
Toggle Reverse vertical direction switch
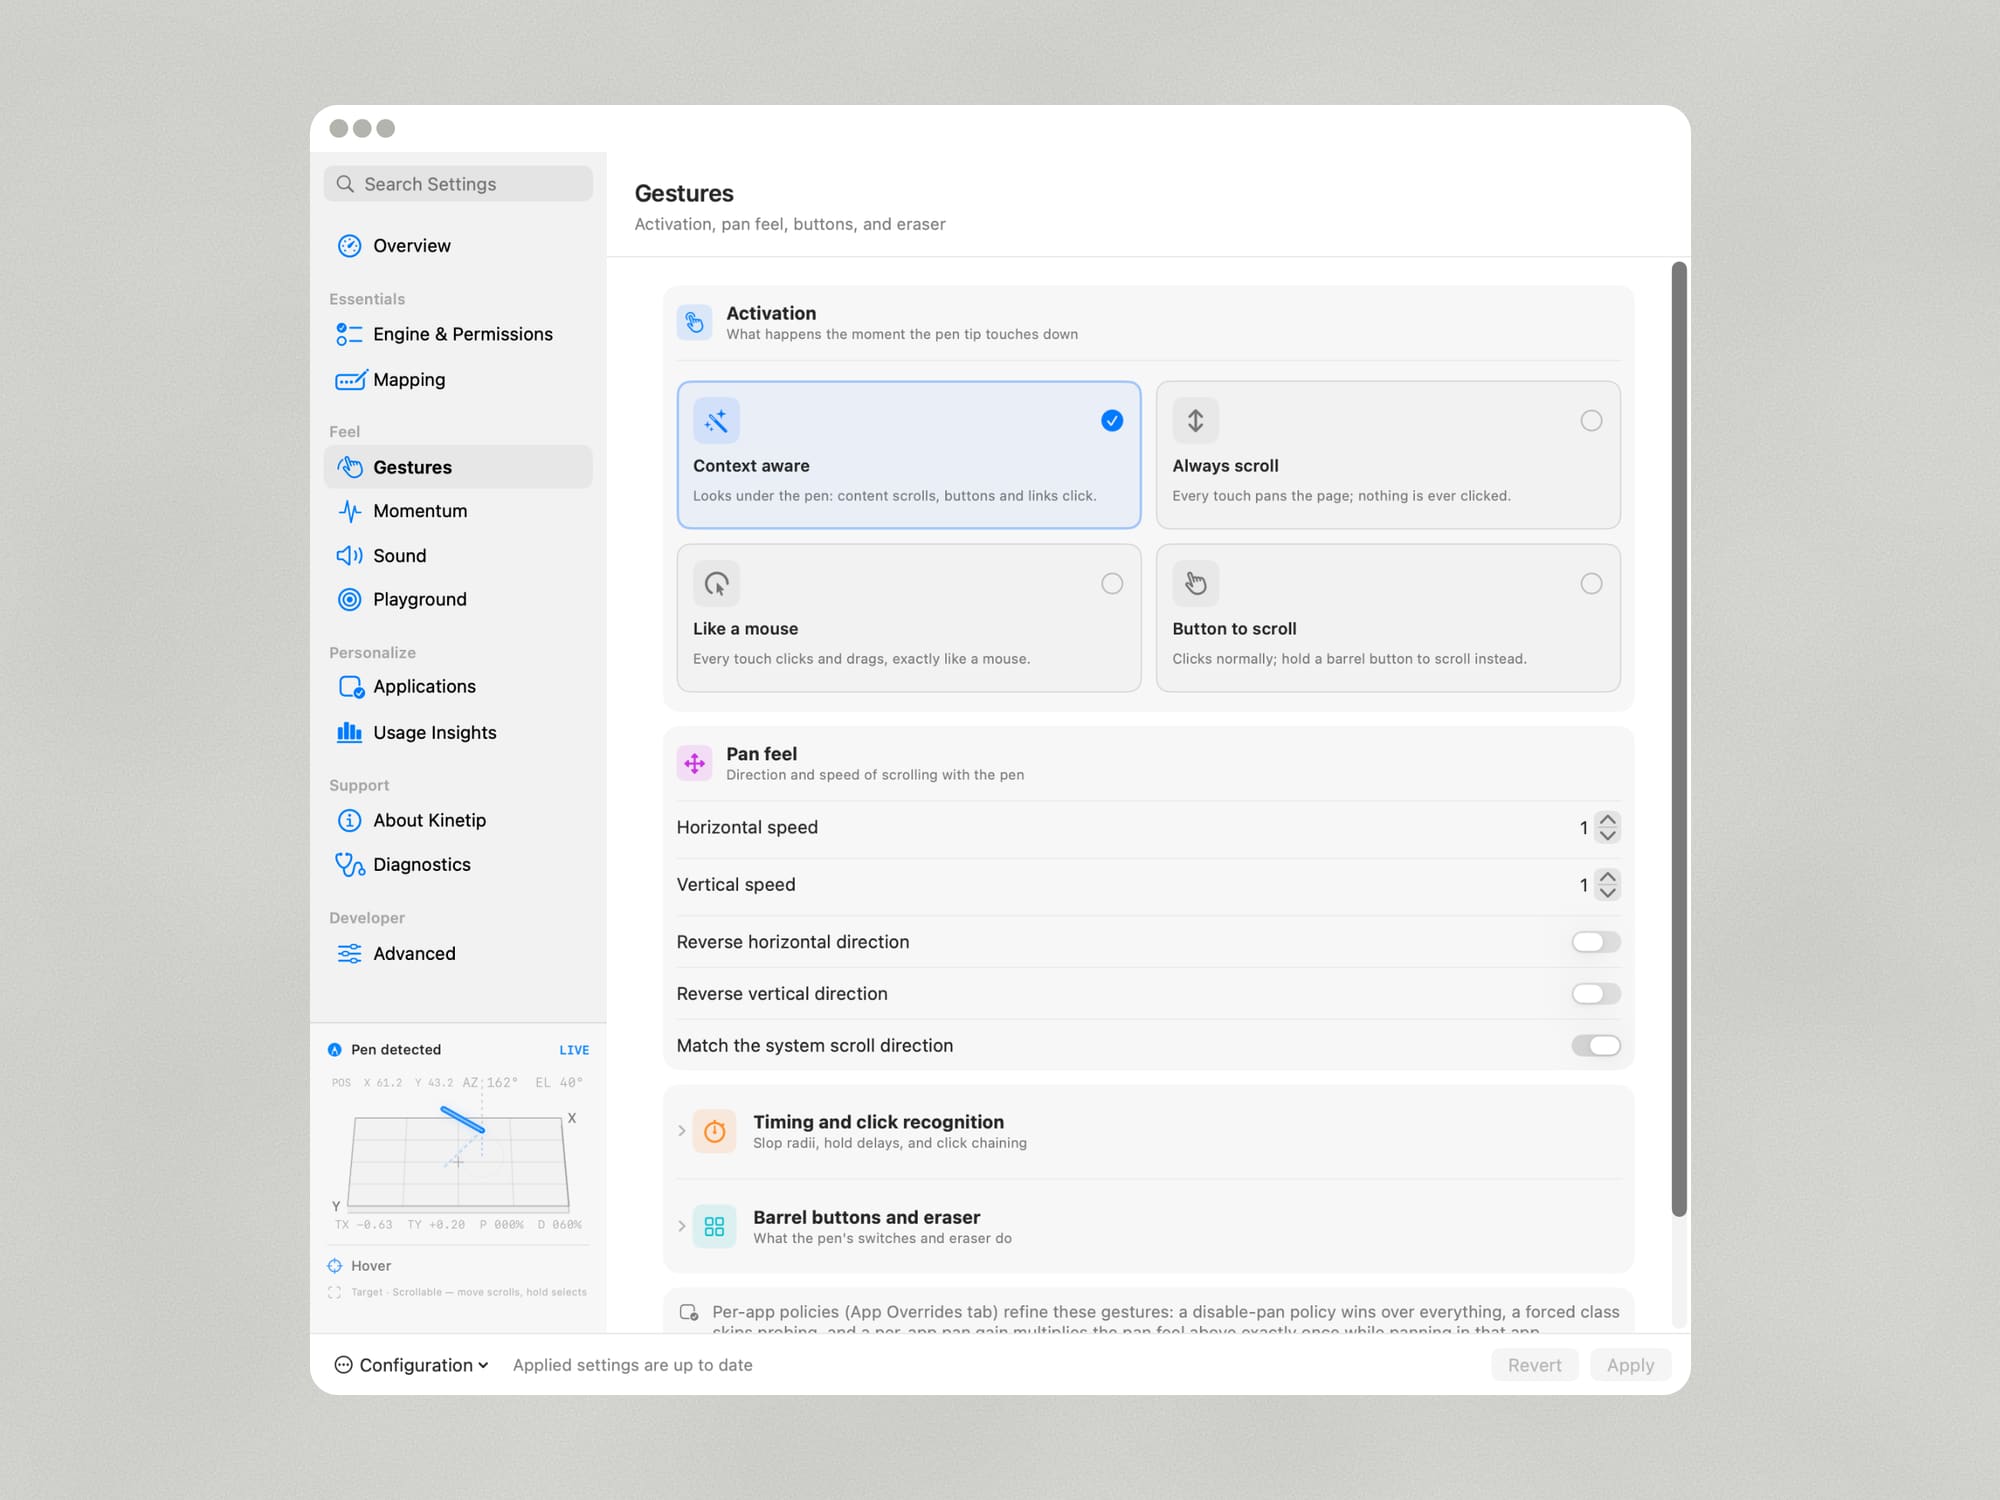[1596, 994]
